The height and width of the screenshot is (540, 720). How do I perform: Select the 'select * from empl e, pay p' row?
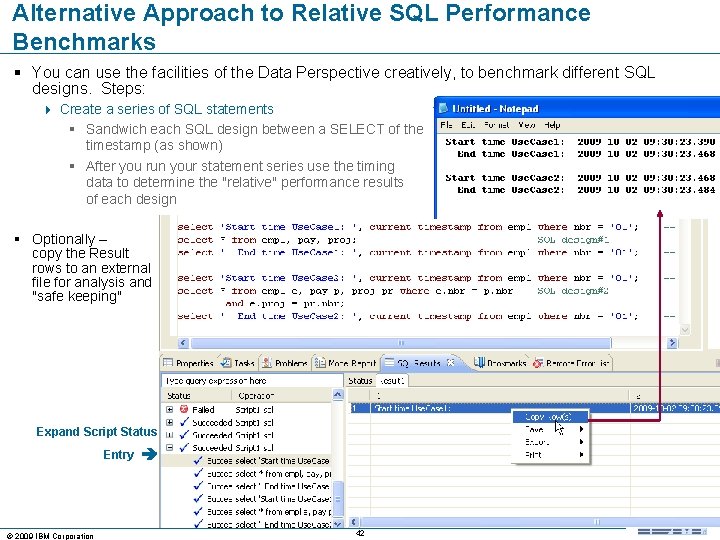point(262,512)
